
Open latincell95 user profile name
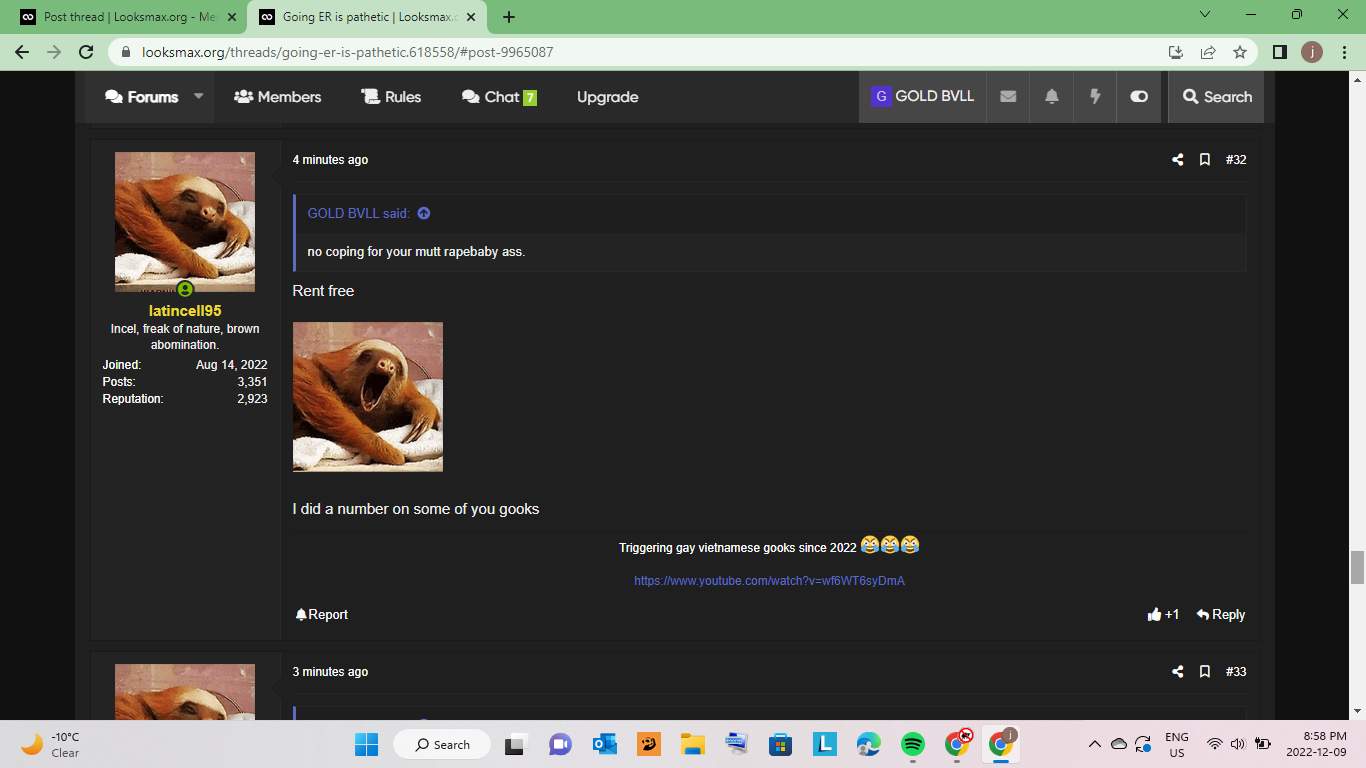[185, 311]
